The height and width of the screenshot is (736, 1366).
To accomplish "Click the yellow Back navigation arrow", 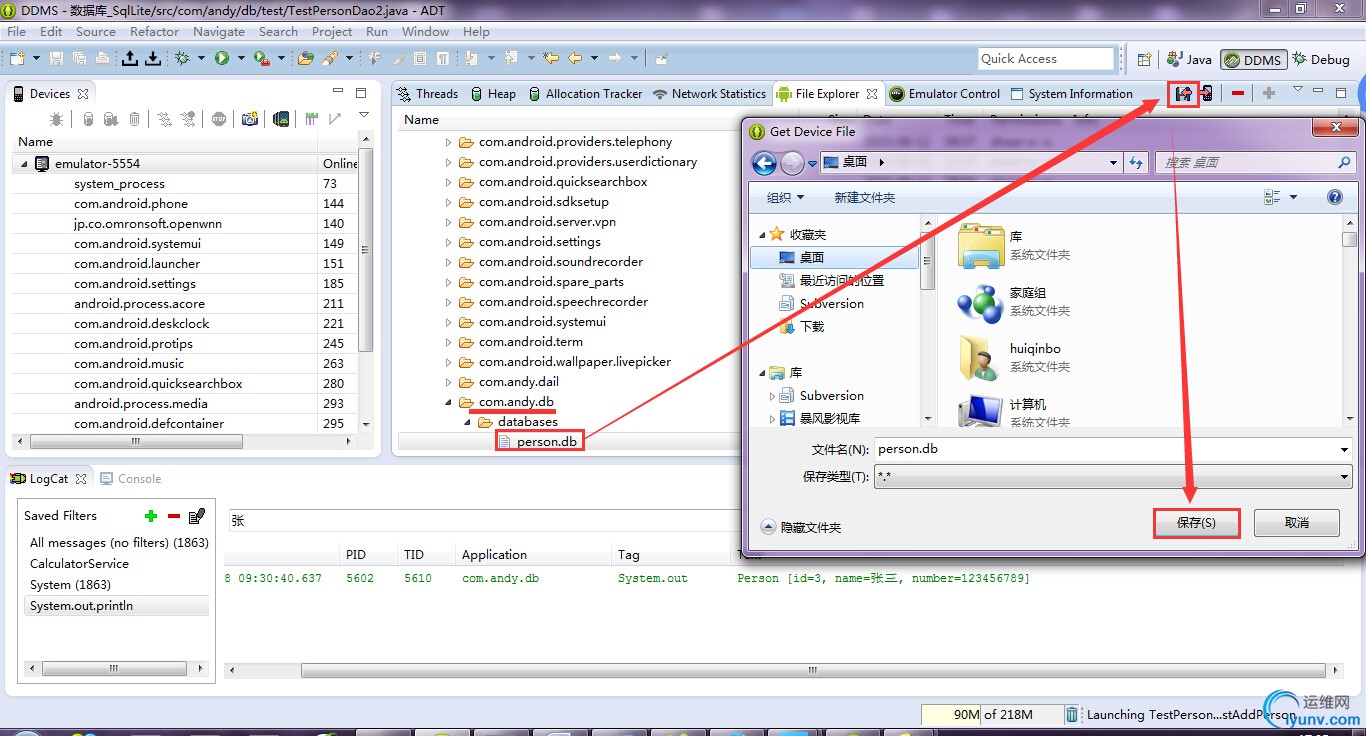I will [x=575, y=59].
